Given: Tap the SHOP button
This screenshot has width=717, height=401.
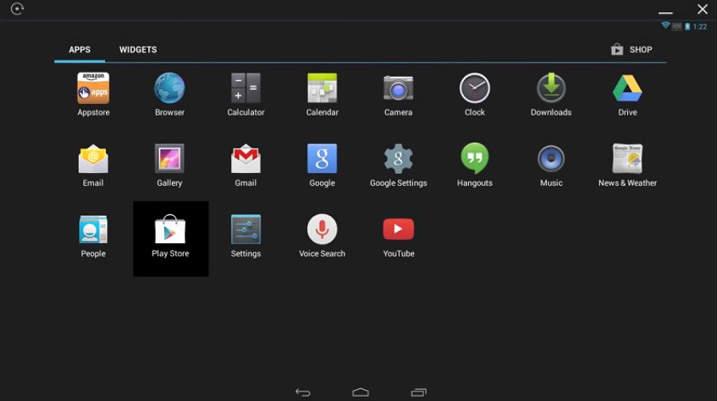Looking at the screenshot, I should [632, 49].
